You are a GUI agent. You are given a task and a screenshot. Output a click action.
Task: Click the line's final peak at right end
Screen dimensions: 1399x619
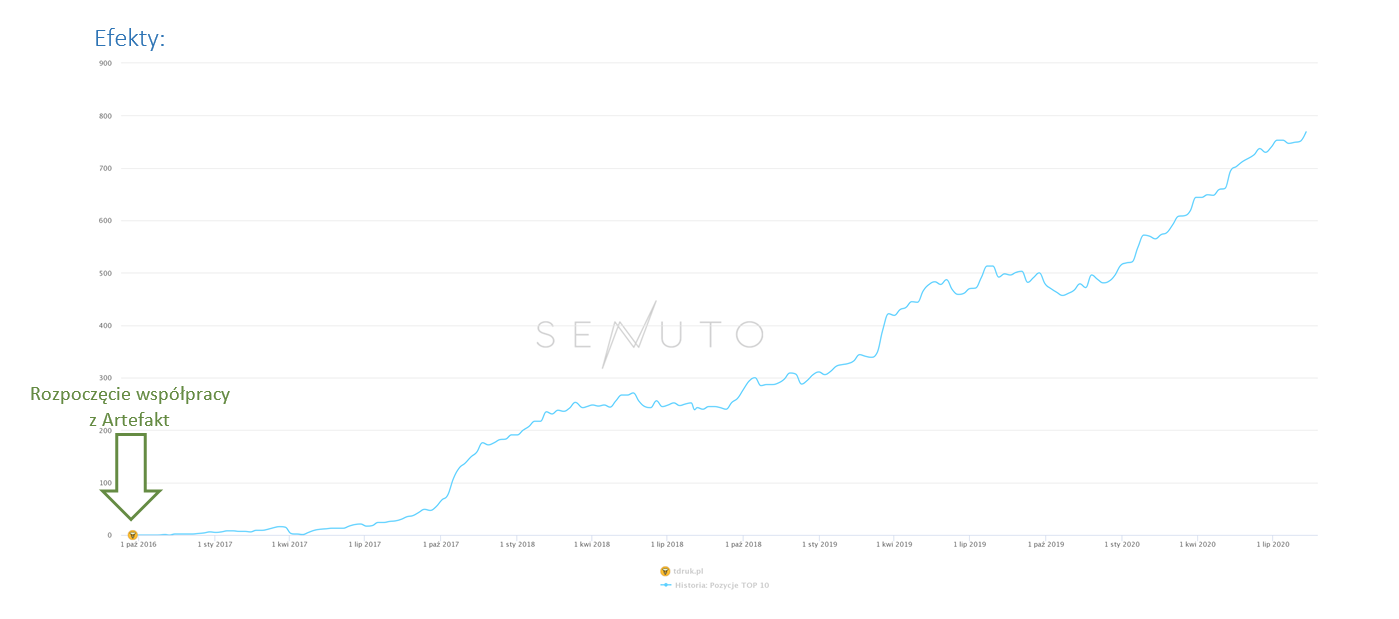point(1306,132)
